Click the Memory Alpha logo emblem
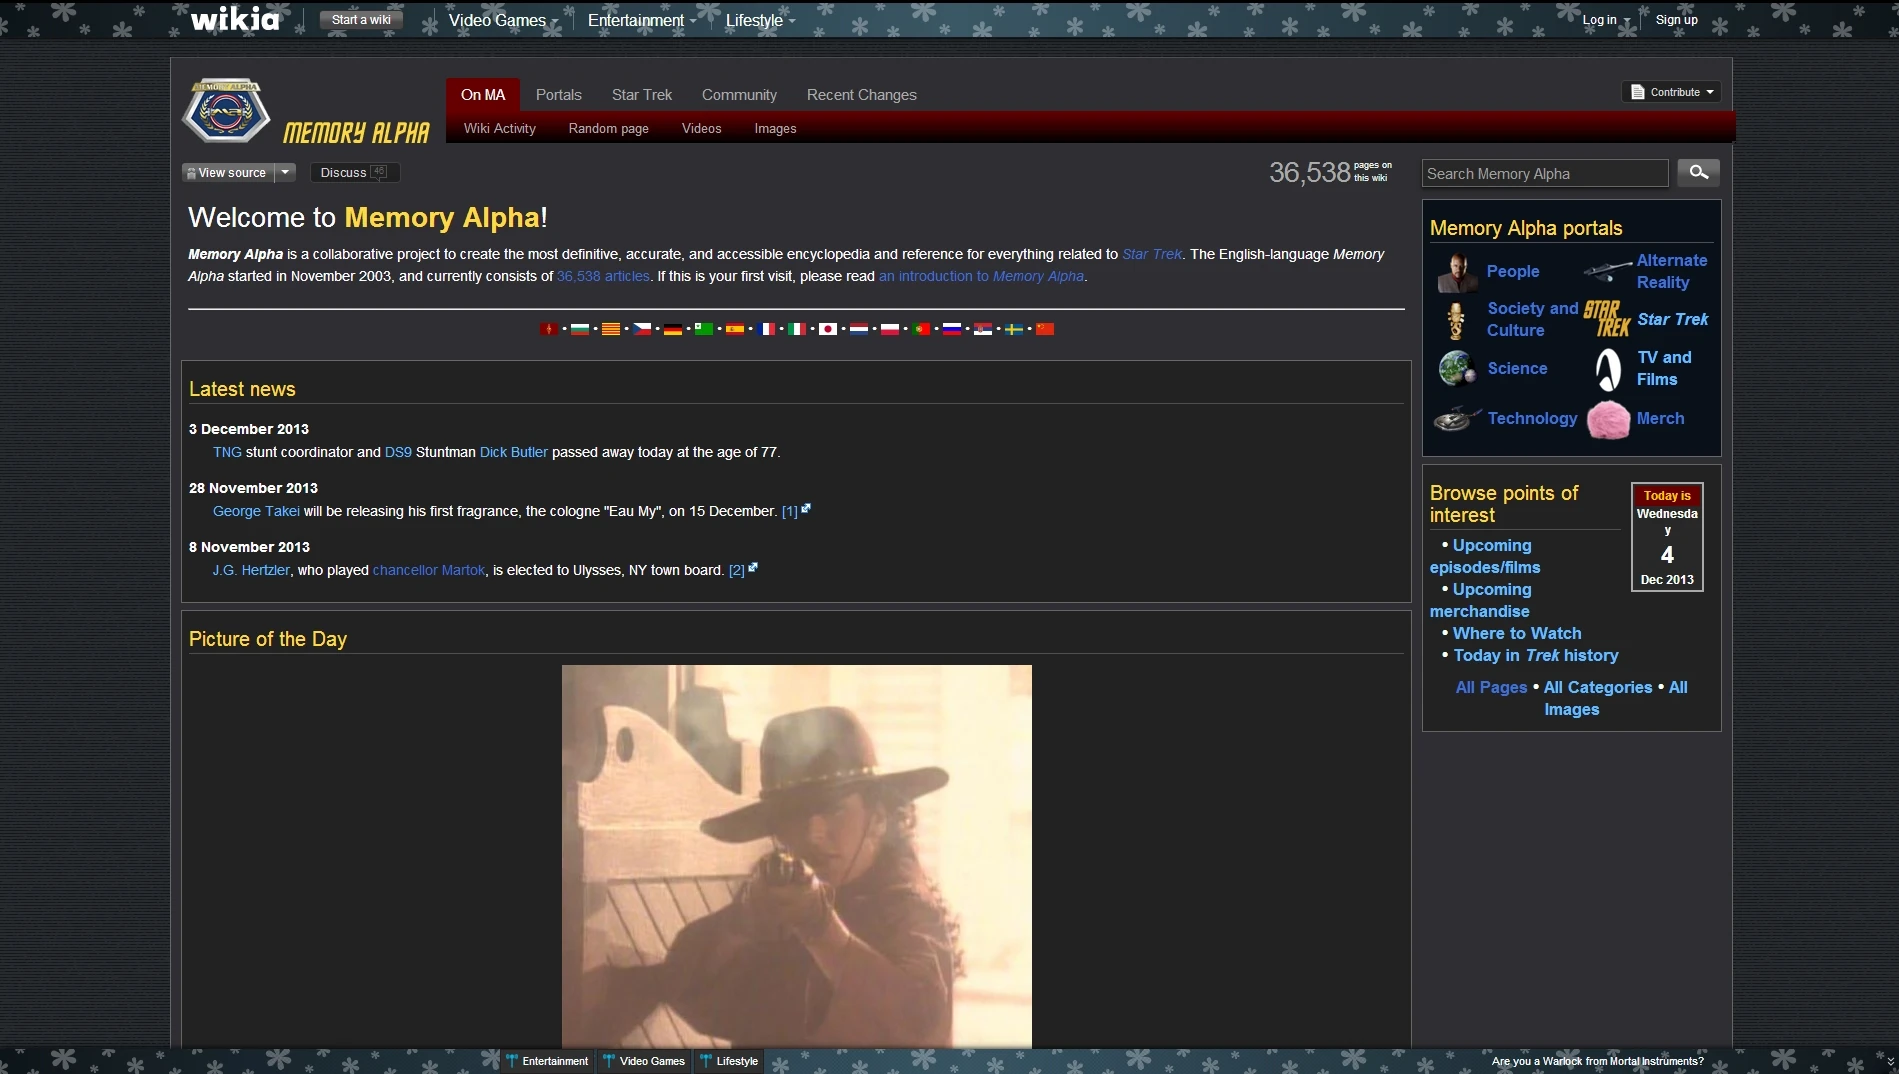 click(x=227, y=111)
